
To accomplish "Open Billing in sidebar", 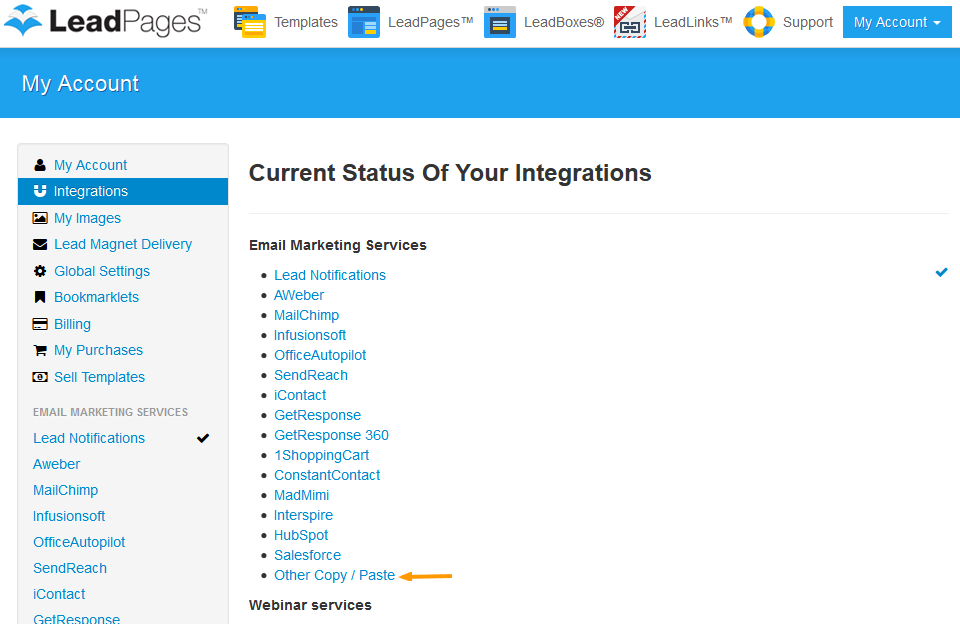I will tap(72, 324).
